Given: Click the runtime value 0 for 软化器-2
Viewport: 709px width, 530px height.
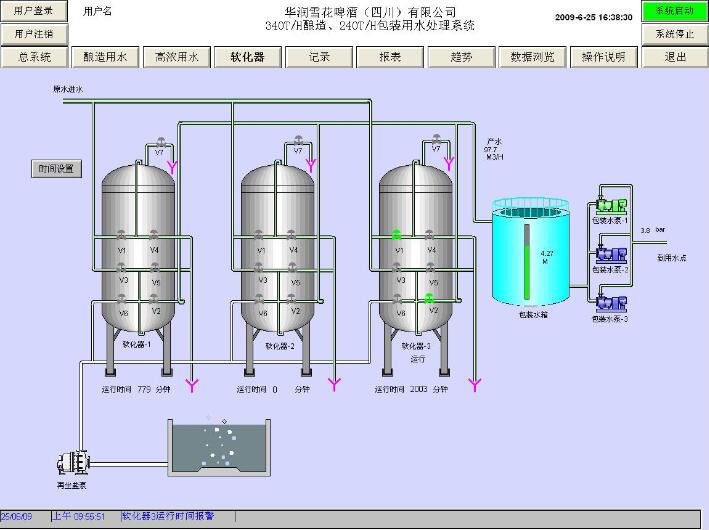Looking at the screenshot, I should 275,389.
